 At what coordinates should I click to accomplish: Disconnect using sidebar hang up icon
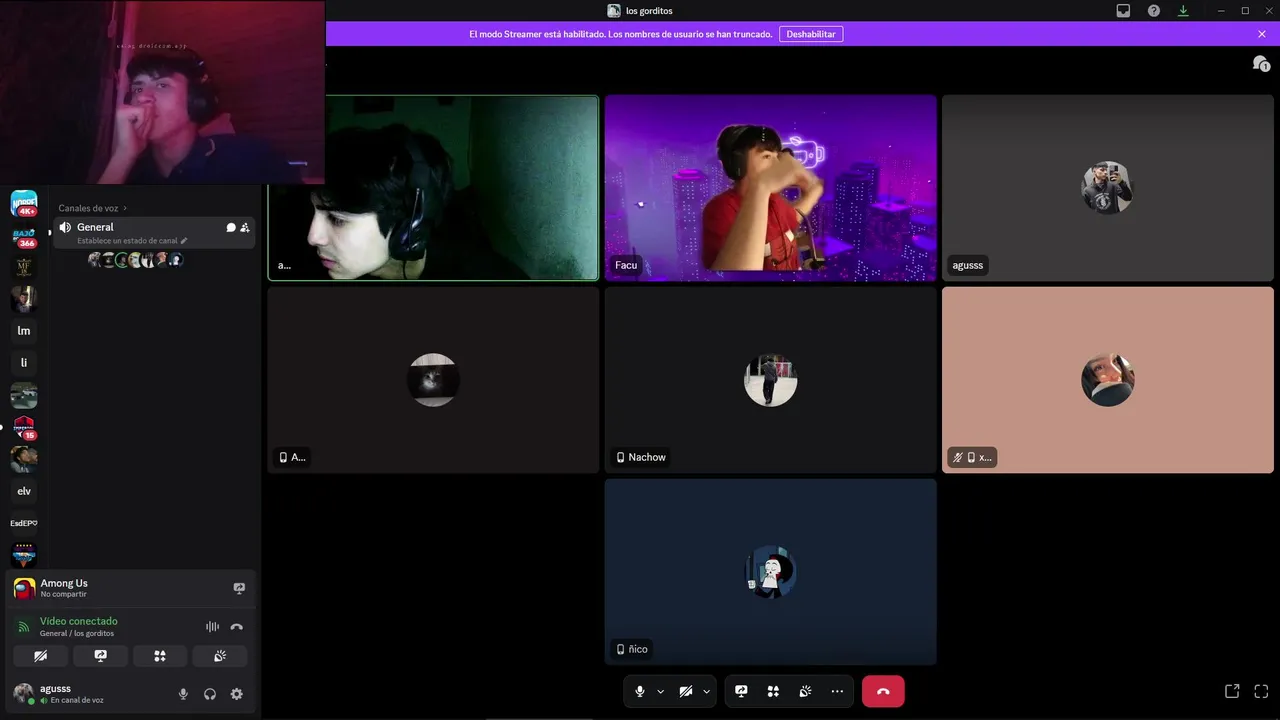pyautogui.click(x=237, y=627)
